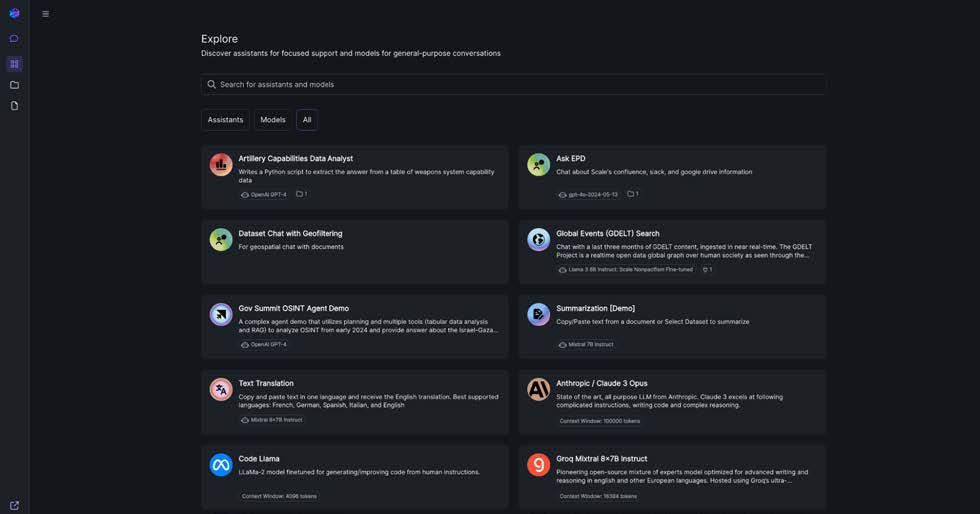Viewport: 980px width, 514px height.
Task: Select the All filter tab
Action: [x=307, y=120]
